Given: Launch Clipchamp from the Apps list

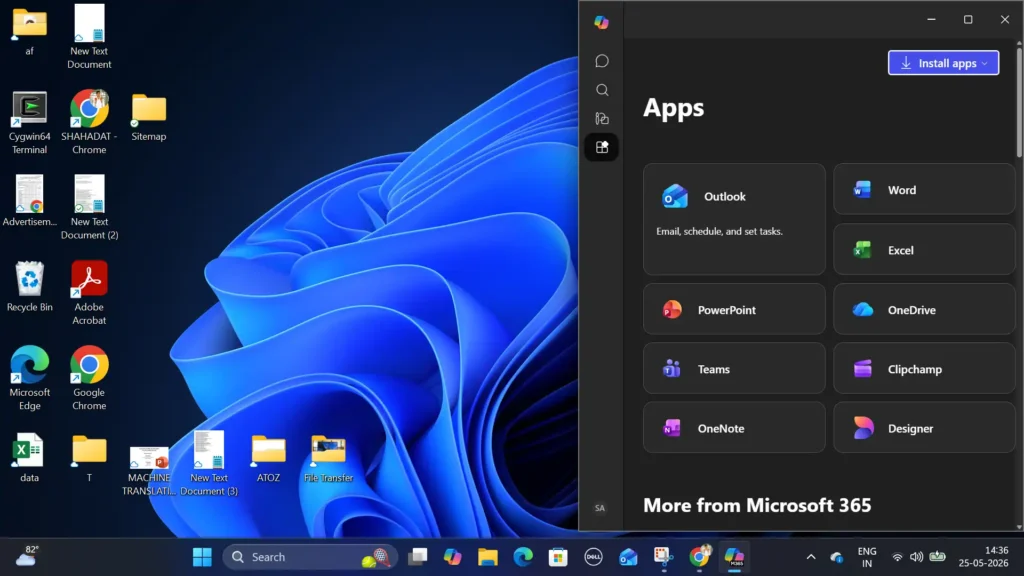Looking at the screenshot, I should point(924,369).
